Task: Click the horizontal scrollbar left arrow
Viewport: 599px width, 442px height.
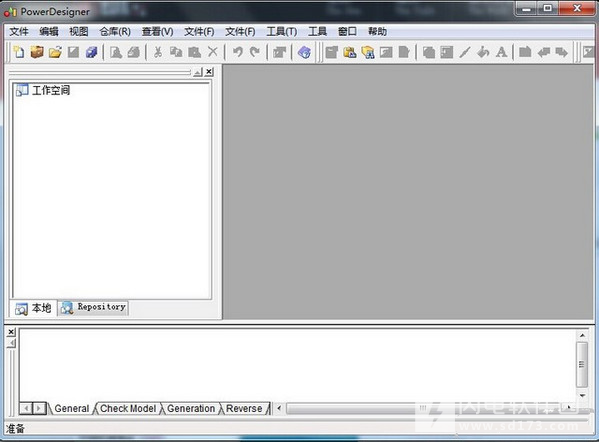Action: point(279,408)
